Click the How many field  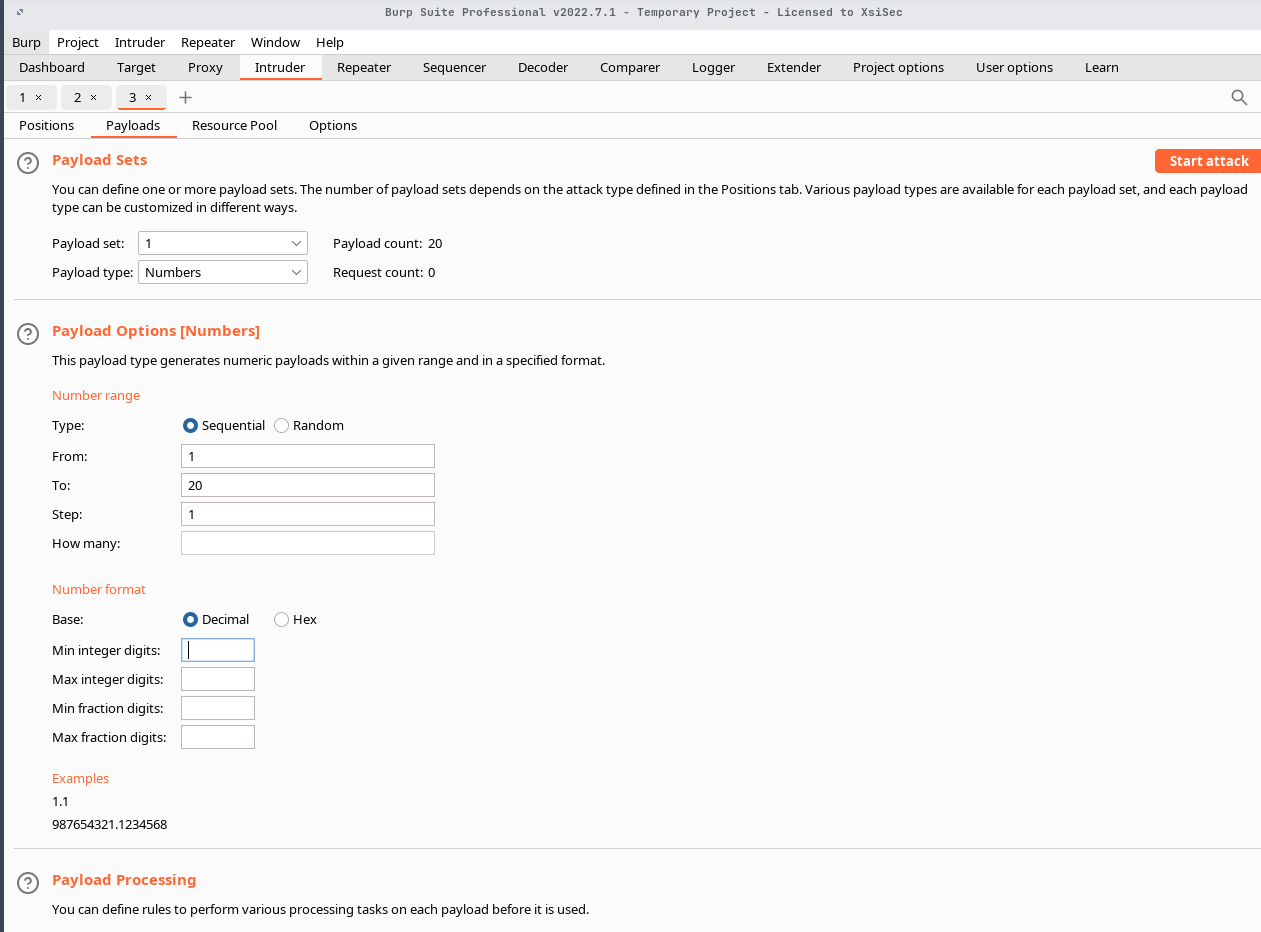coord(308,543)
